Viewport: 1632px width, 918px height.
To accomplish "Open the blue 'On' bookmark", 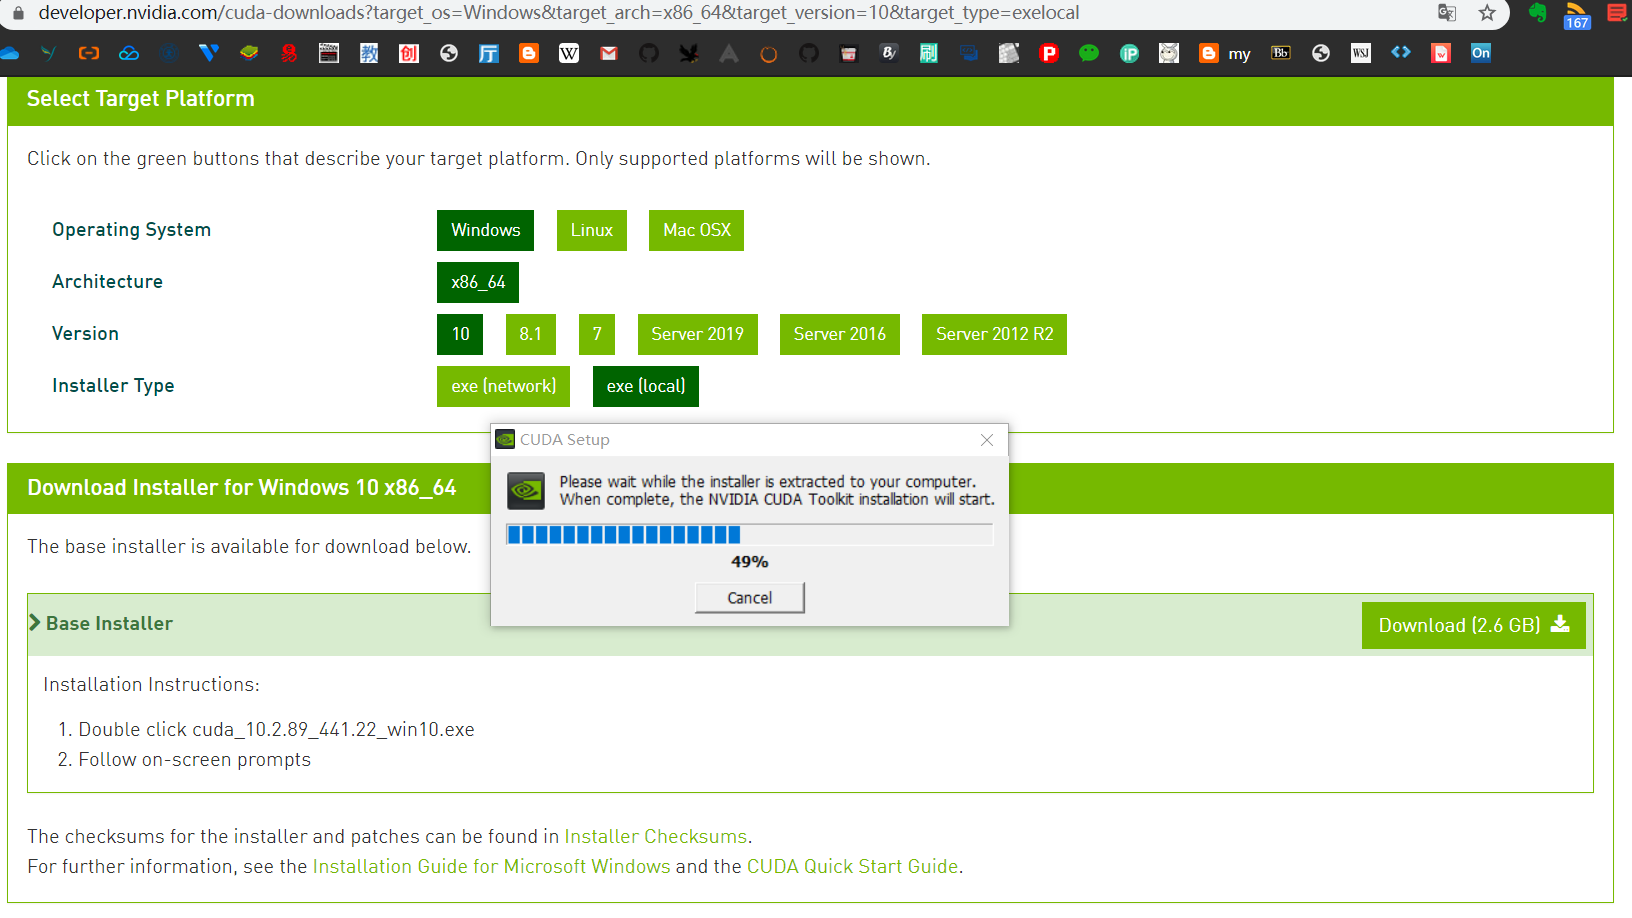I will 1481,53.
